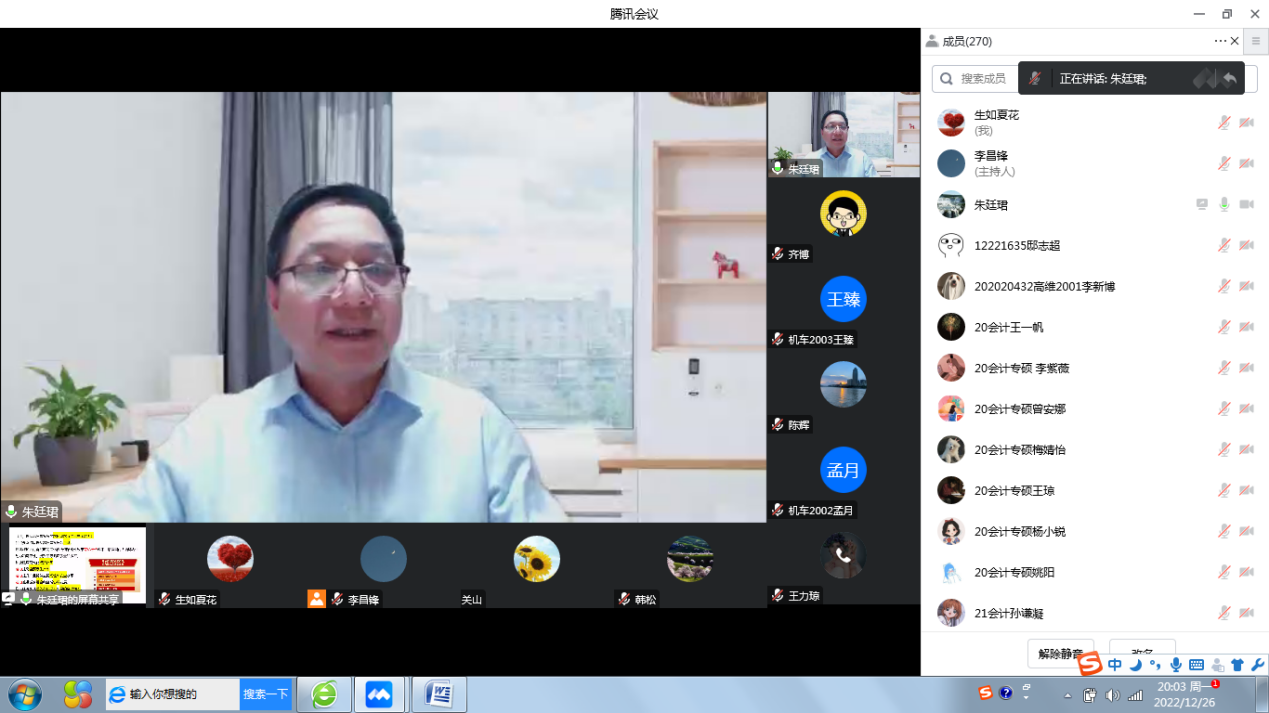Click the muted microphone icon in speaking bar
Image resolution: width=1269 pixels, height=713 pixels.
1035,78
